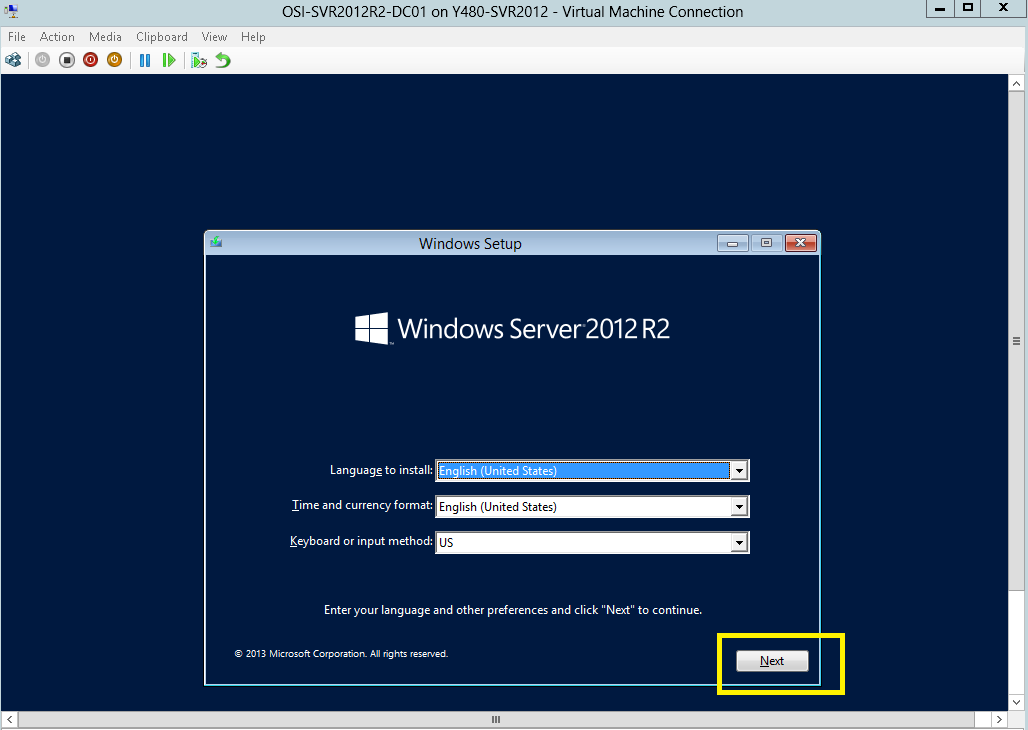Click the horizontal scrollbar thumb grip
The width and height of the screenshot is (1028, 730).
[496, 720]
